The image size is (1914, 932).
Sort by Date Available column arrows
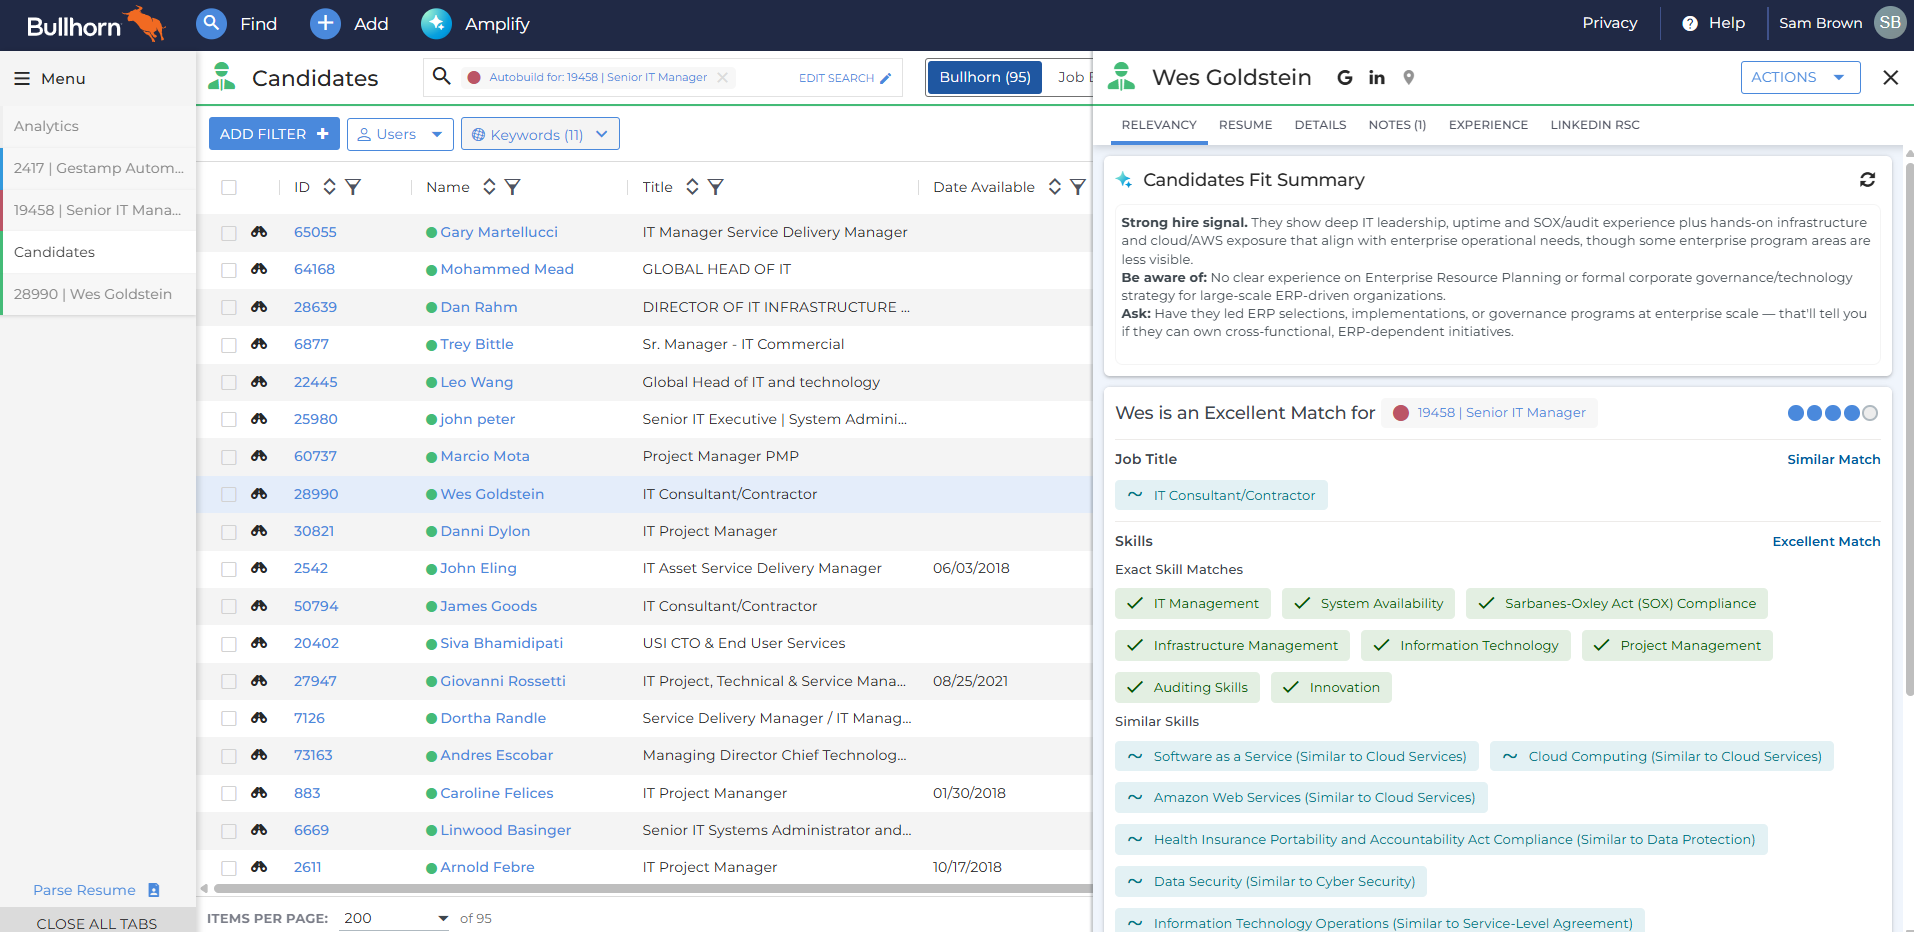(1054, 187)
